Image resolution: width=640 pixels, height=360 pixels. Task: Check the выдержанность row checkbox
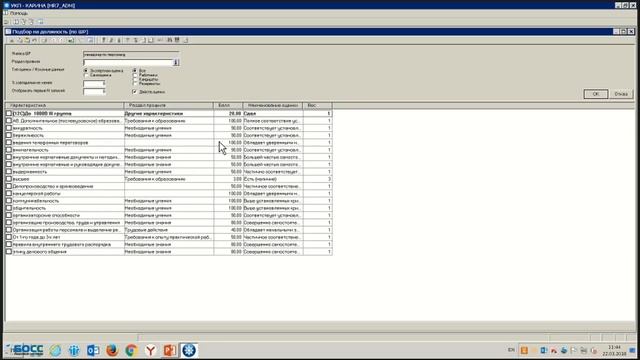click(9, 171)
